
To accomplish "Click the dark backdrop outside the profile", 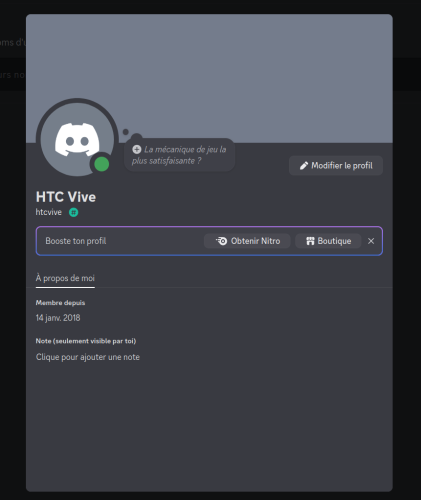I will click(x=407, y=267).
